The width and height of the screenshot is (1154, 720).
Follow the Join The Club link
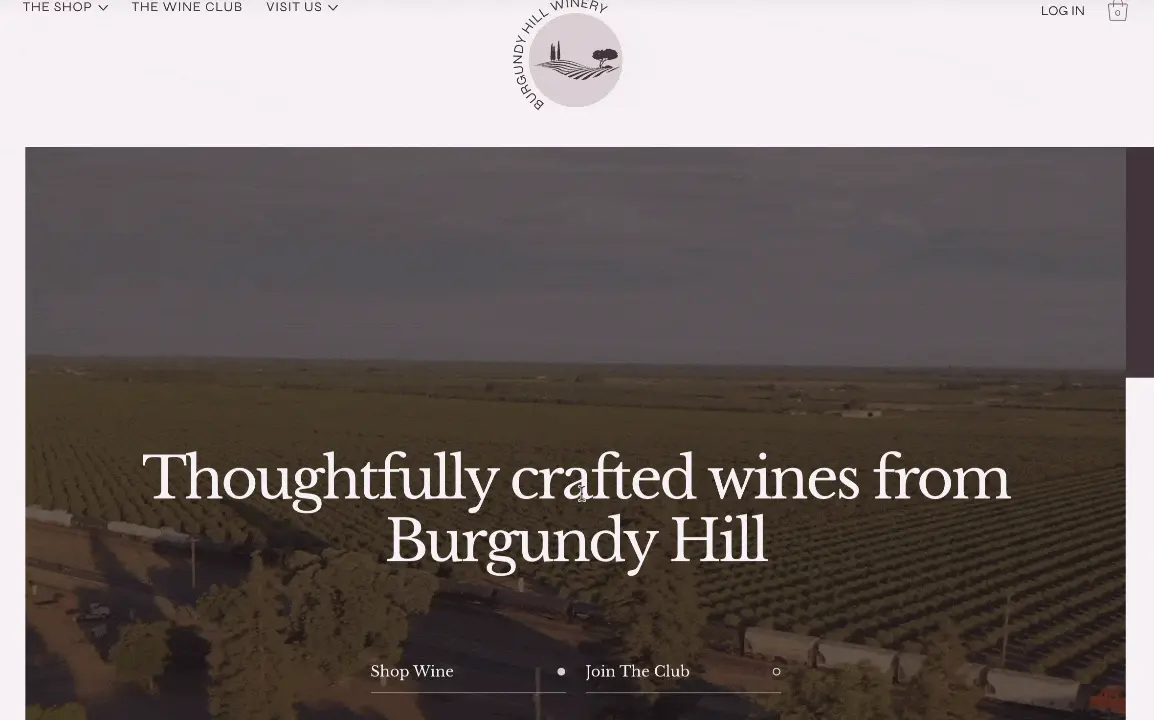[637, 671]
